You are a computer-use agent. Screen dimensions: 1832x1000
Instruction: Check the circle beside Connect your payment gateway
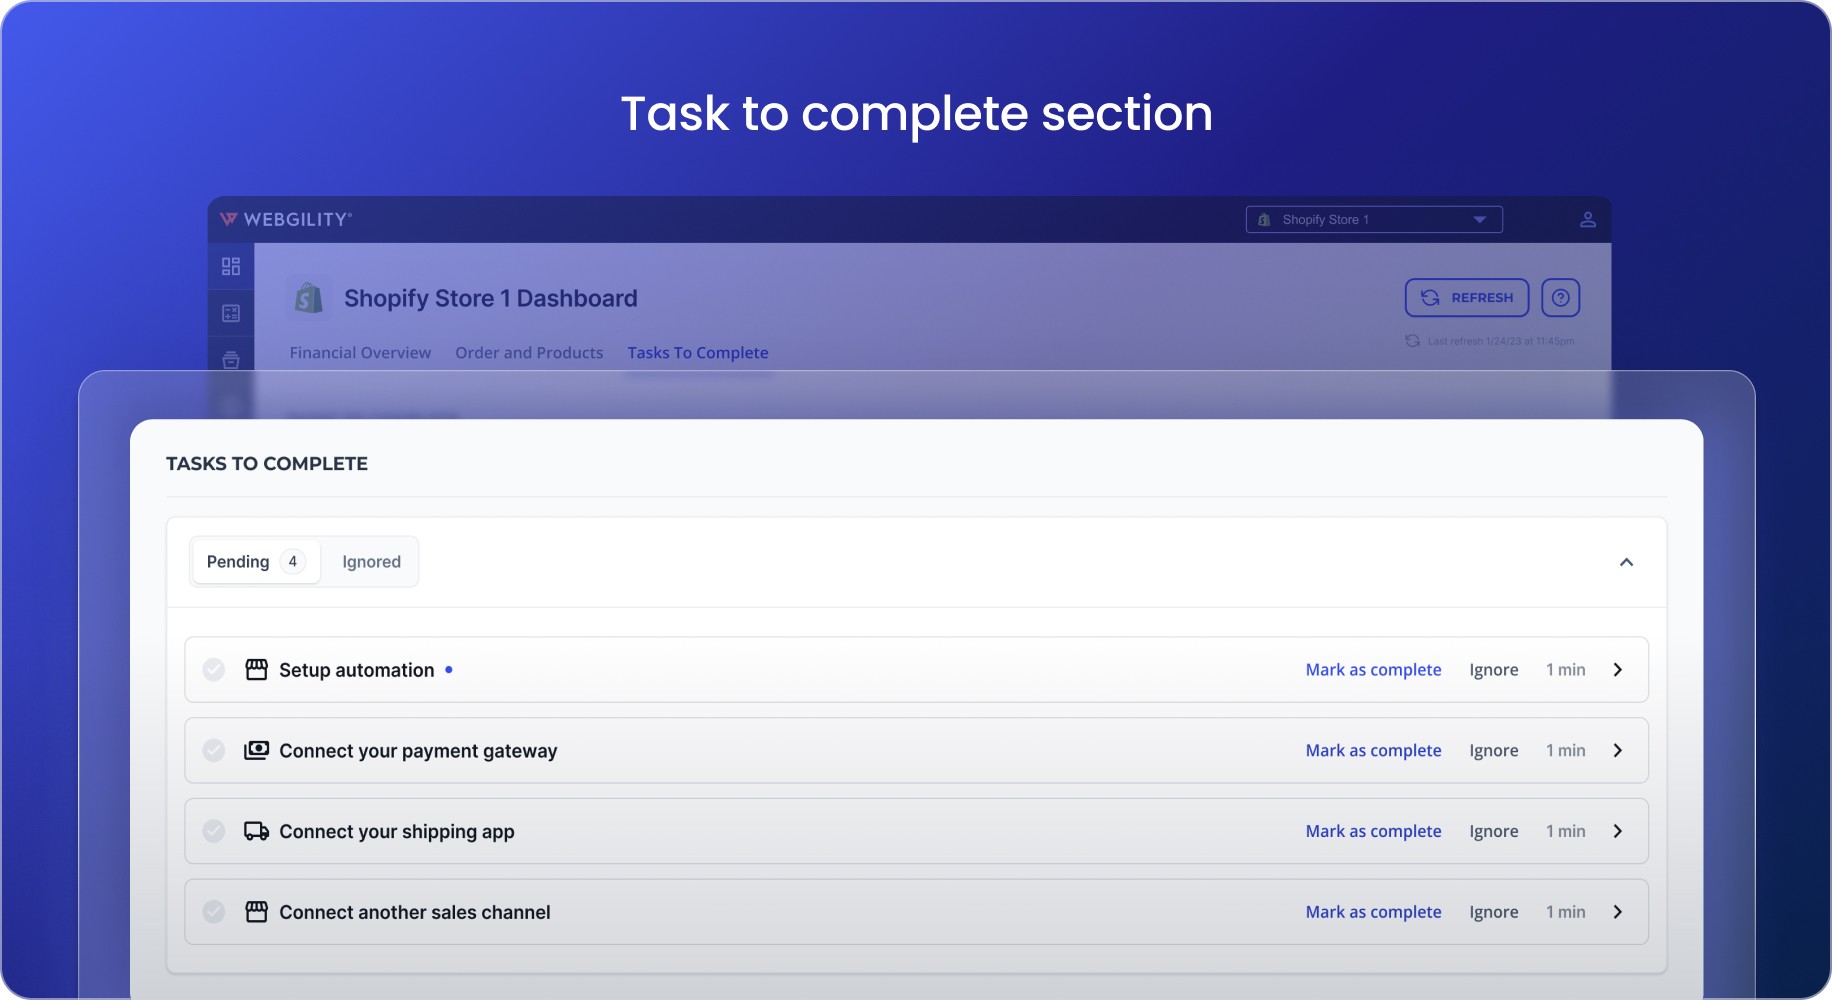coord(213,750)
